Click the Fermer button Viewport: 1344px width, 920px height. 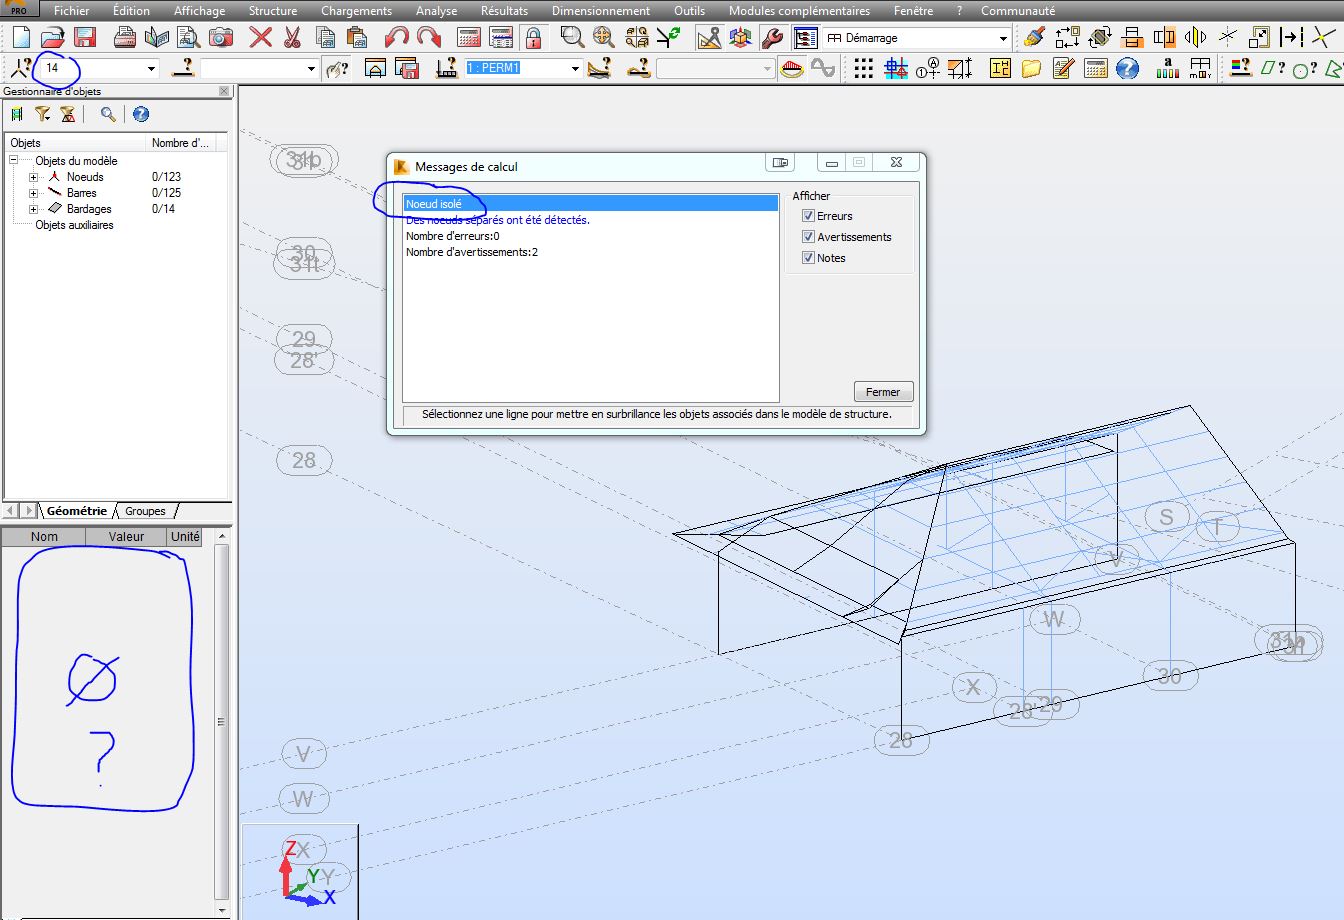click(883, 392)
